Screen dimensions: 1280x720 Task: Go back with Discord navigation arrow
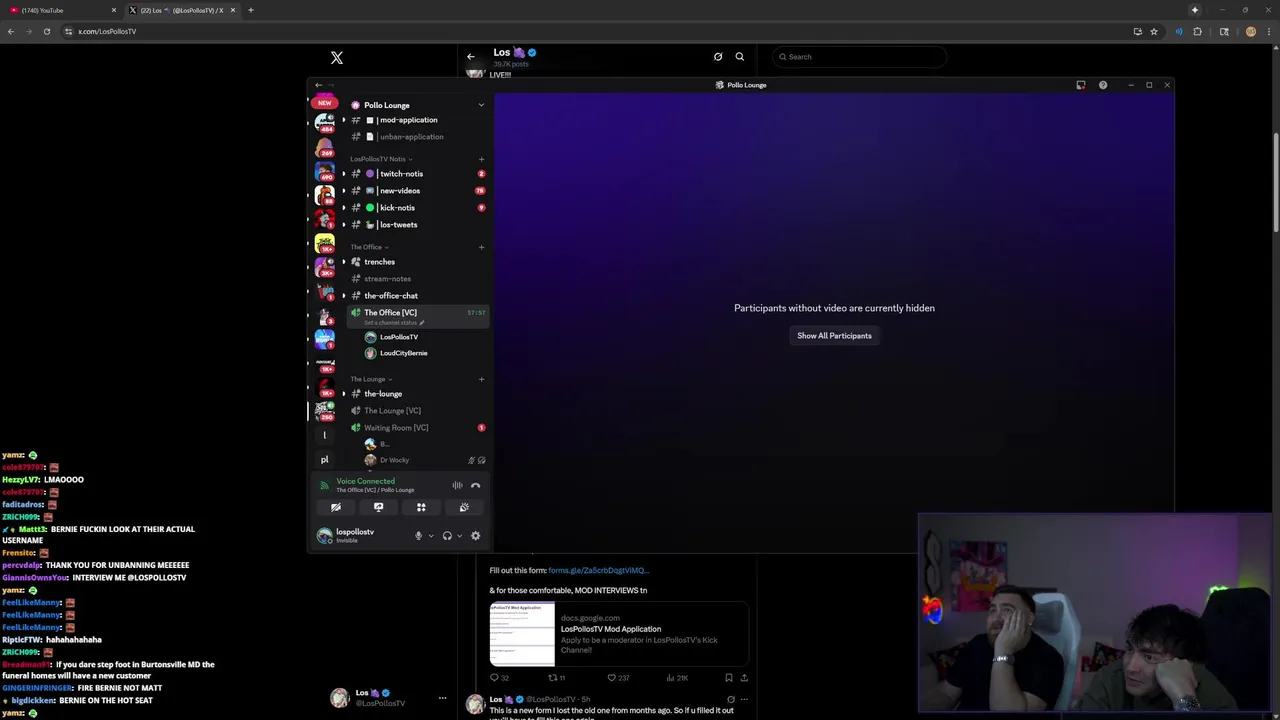click(x=318, y=85)
